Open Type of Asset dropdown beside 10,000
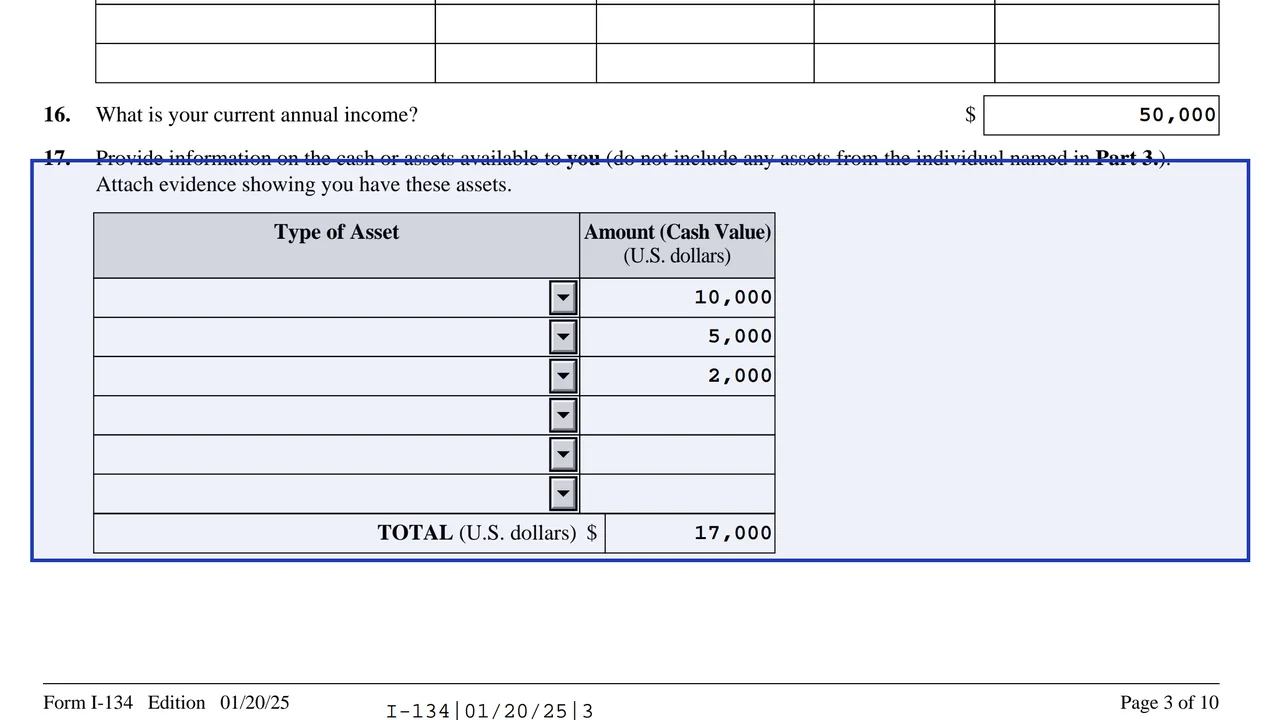The image size is (1280, 720). point(563,297)
